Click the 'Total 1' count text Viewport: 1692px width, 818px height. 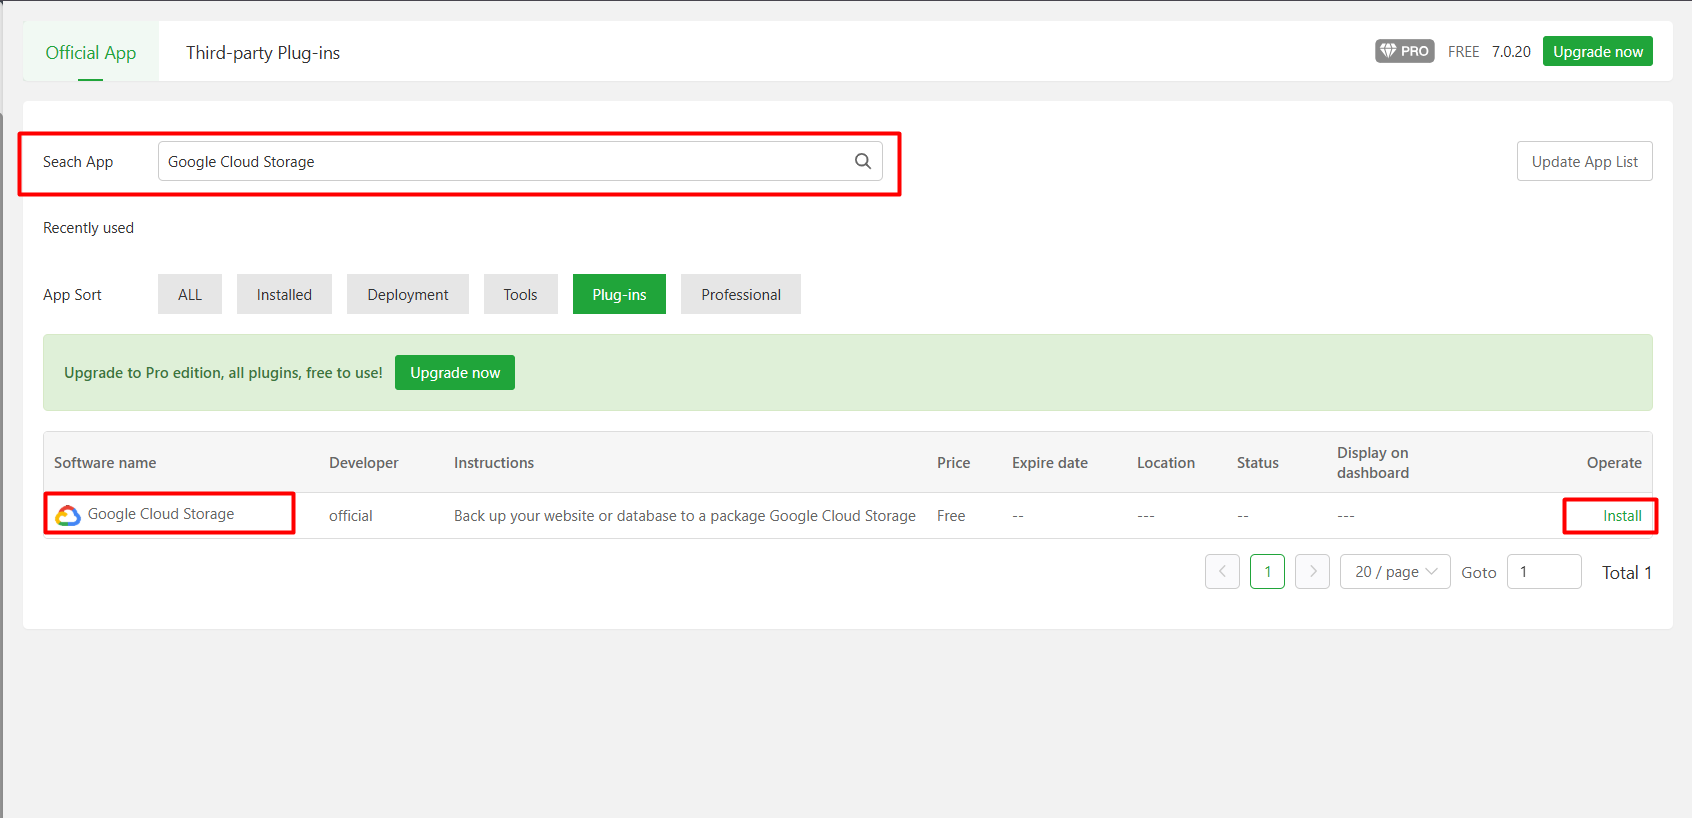[x=1627, y=573]
